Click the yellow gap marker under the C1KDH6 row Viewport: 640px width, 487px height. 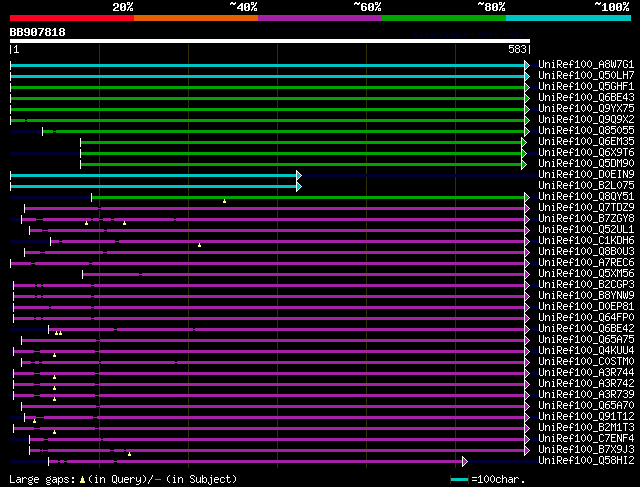point(200,245)
